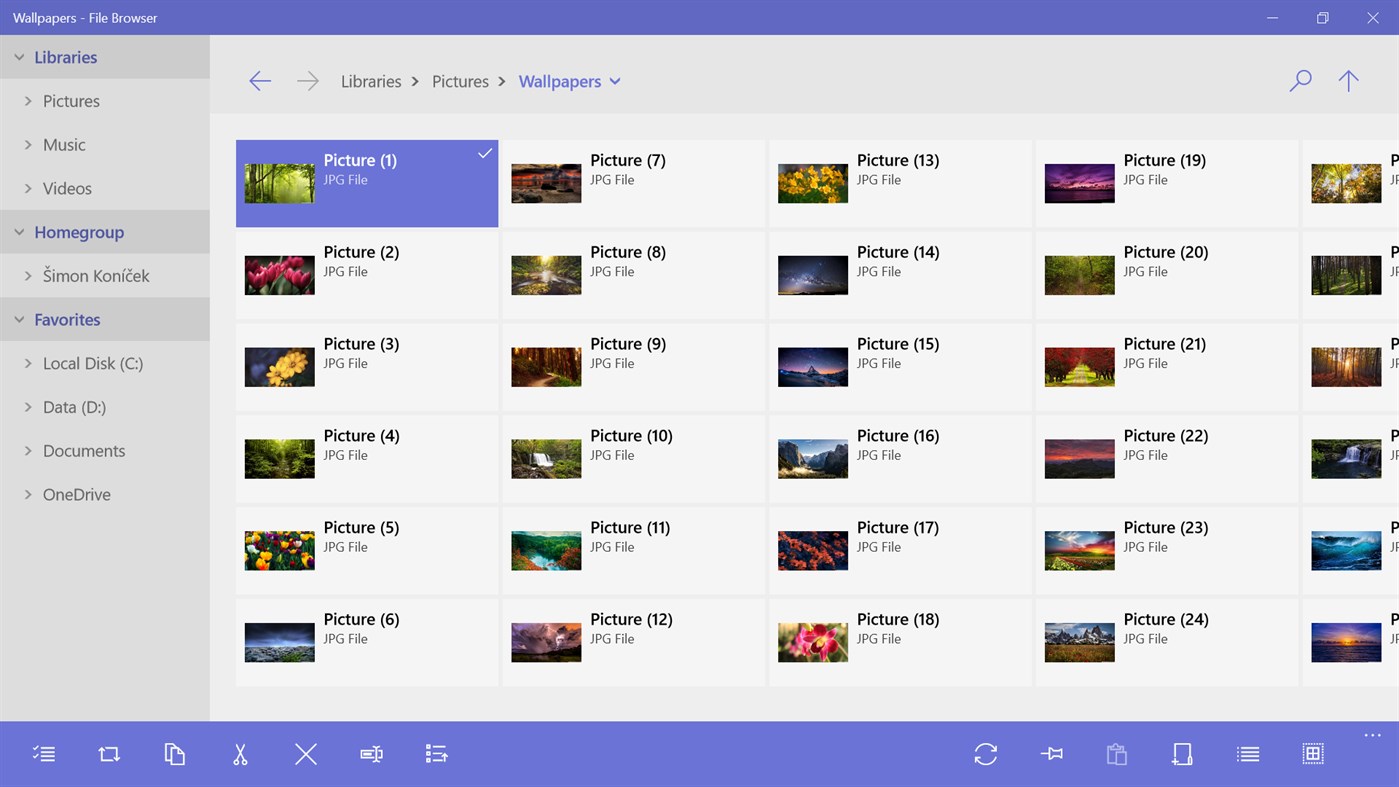Delete the selected picture
The image size is (1399, 787).
tap(305, 753)
